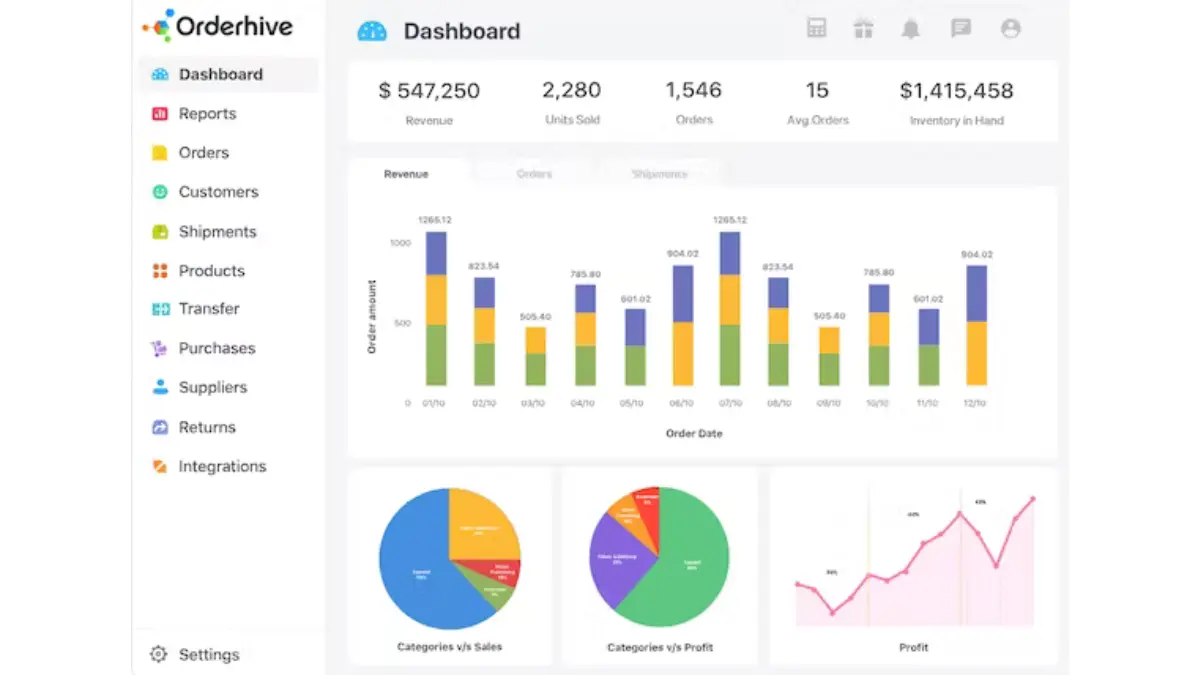Click the Shipments truck icon in sidebar
The image size is (1200, 675).
(160, 231)
